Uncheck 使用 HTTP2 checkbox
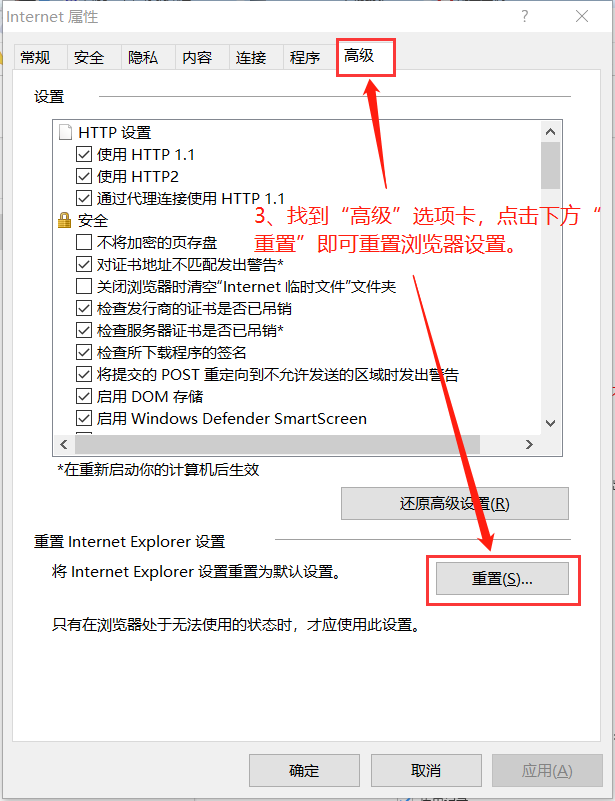The image size is (615, 801). pyautogui.click(x=83, y=176)
